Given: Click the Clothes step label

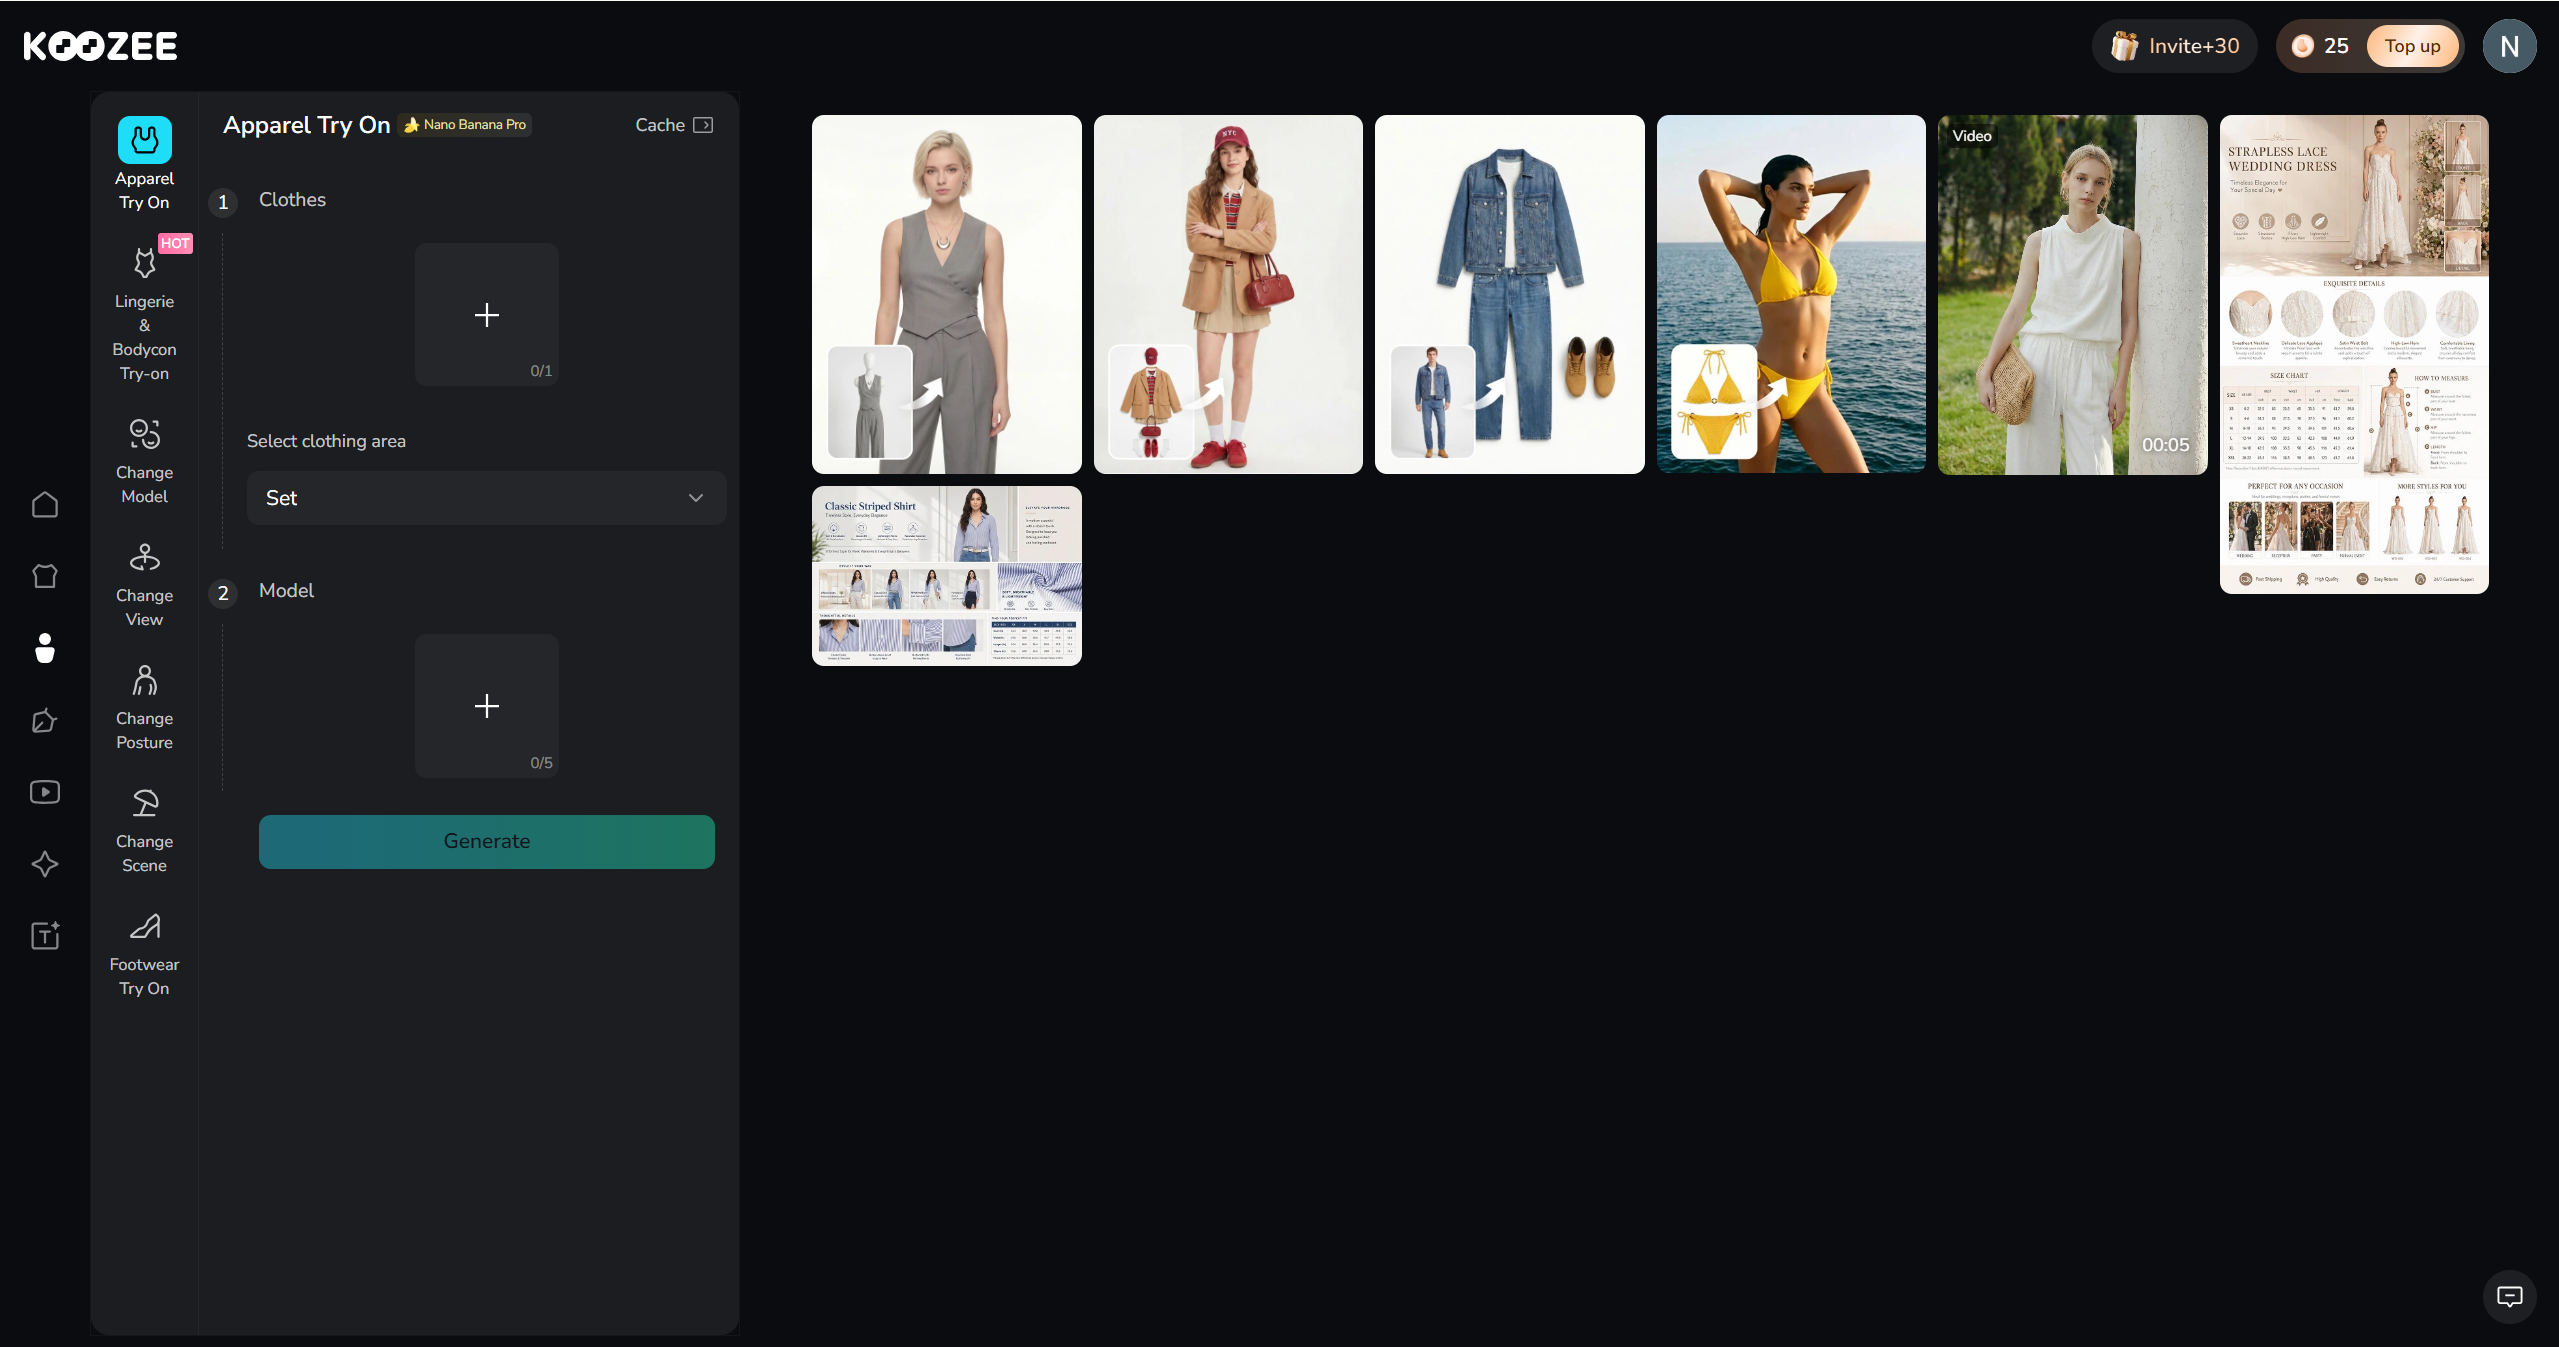Looking at the screenshot, I should (292, 199).
